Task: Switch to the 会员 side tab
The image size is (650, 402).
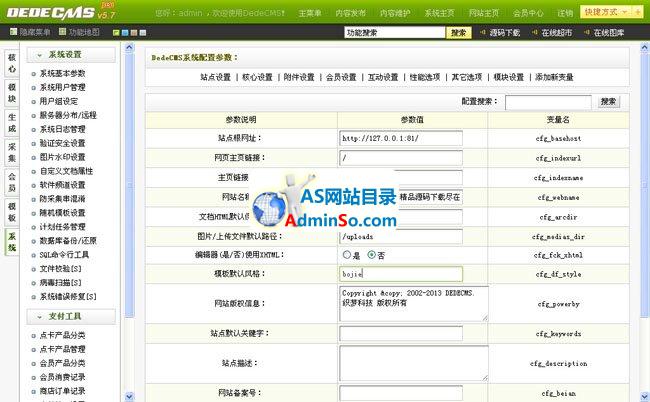Action: [x=12, y=183]
